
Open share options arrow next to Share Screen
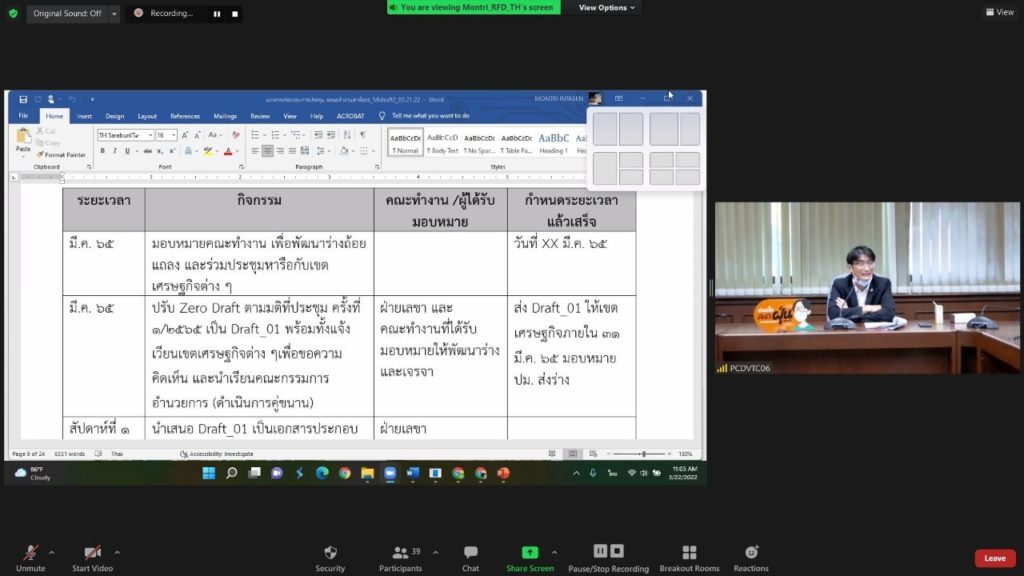554,553
